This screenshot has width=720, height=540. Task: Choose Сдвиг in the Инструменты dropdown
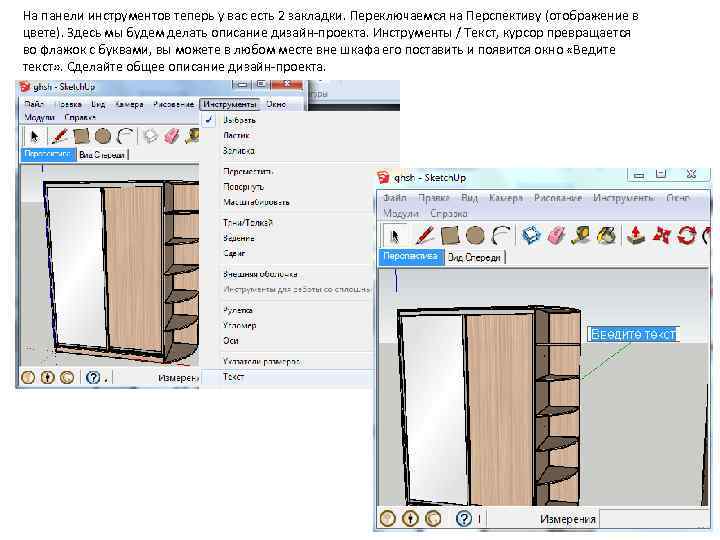coord(287,253)
